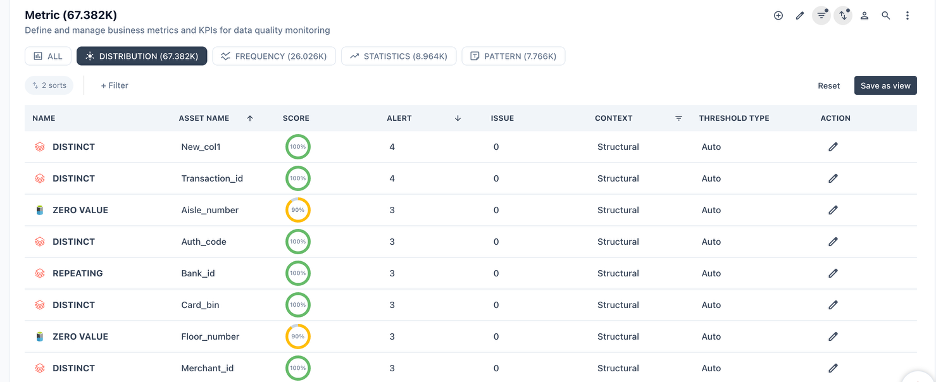Edit the Transaction_id row with pencil icon

833,178
